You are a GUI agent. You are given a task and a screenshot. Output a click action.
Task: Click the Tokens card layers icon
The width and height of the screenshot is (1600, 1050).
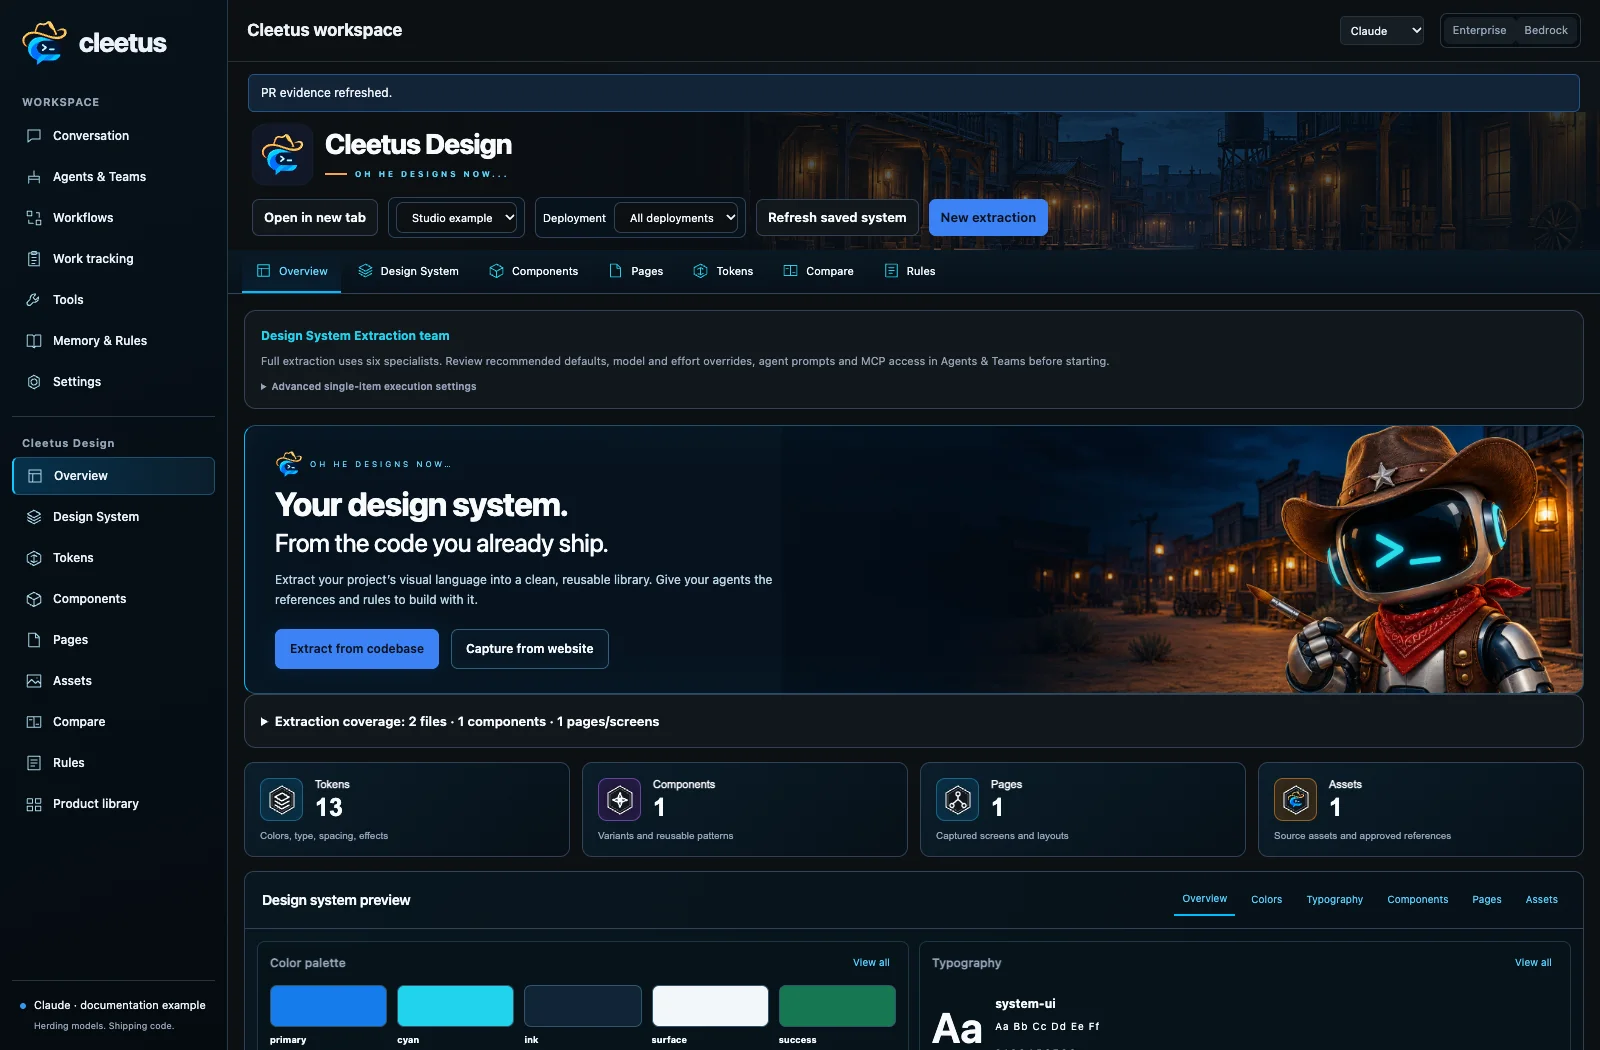[x=282, y=800]
